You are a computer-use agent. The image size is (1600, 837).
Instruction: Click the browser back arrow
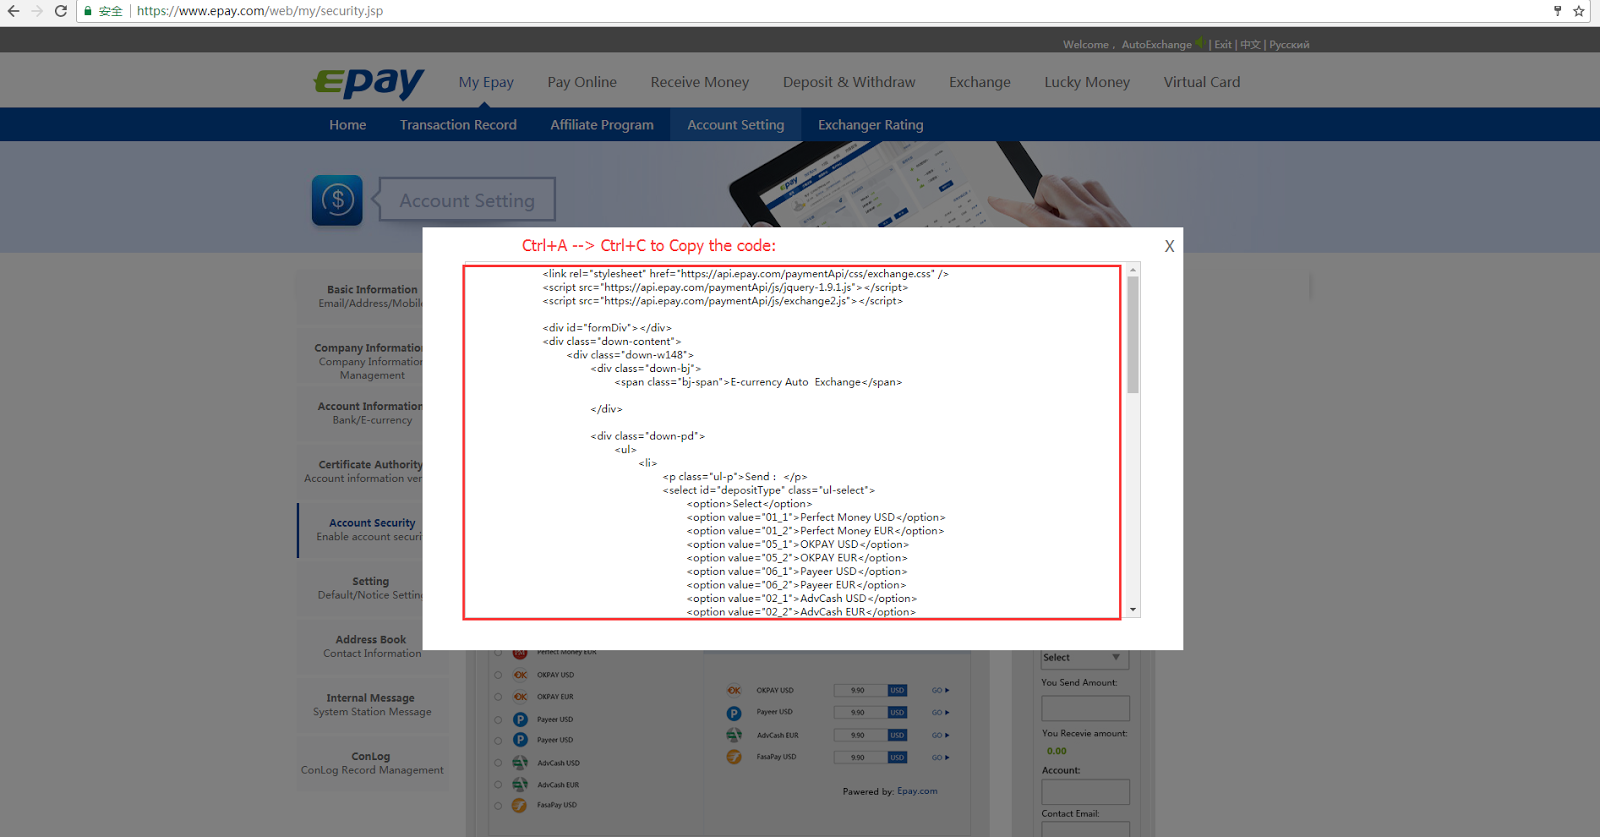point(13,11)
